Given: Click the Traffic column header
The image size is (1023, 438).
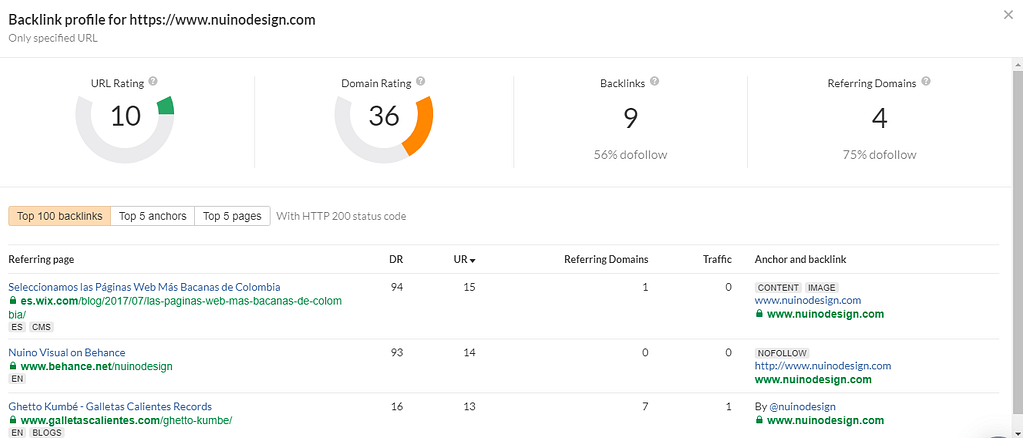Looking at the screenshot, I should point(717,259).
